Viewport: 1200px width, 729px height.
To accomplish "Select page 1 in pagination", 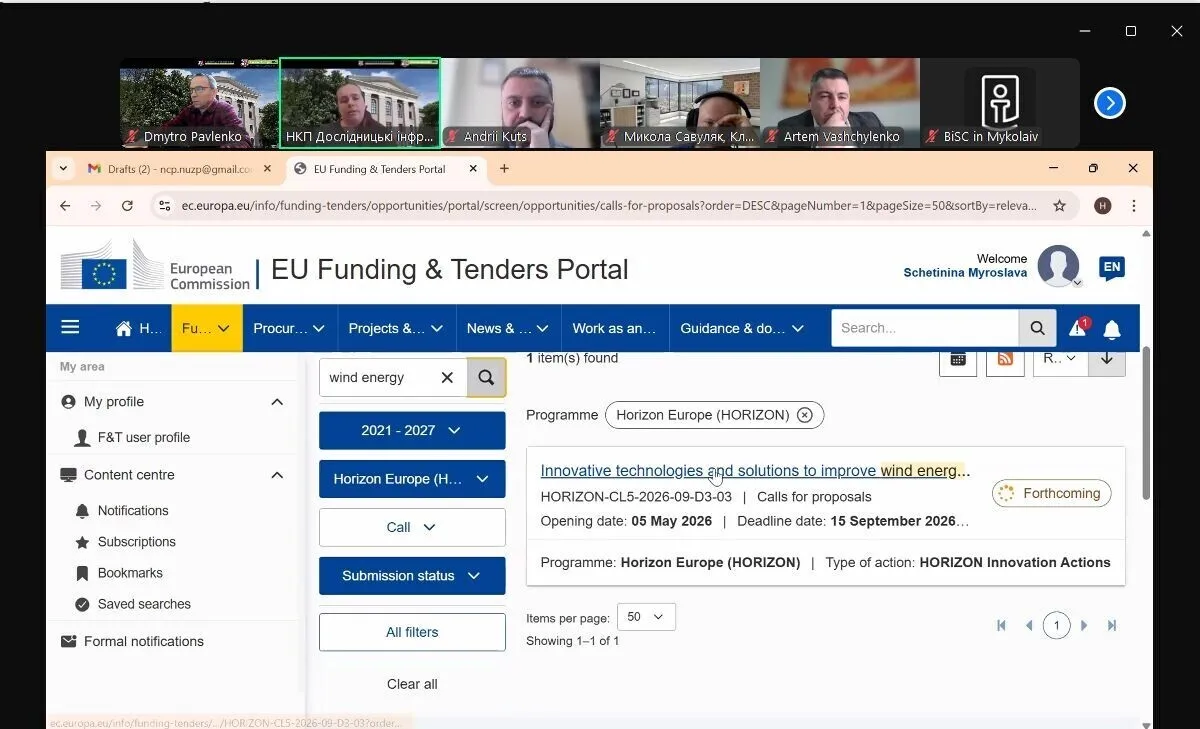I will click(1056, 626).
